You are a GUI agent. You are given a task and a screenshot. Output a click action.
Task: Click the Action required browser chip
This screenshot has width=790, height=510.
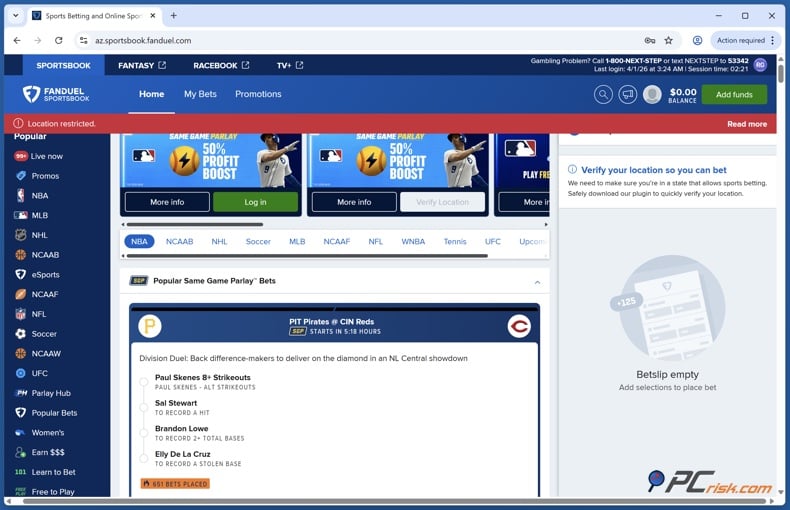[x=741, y=40]
